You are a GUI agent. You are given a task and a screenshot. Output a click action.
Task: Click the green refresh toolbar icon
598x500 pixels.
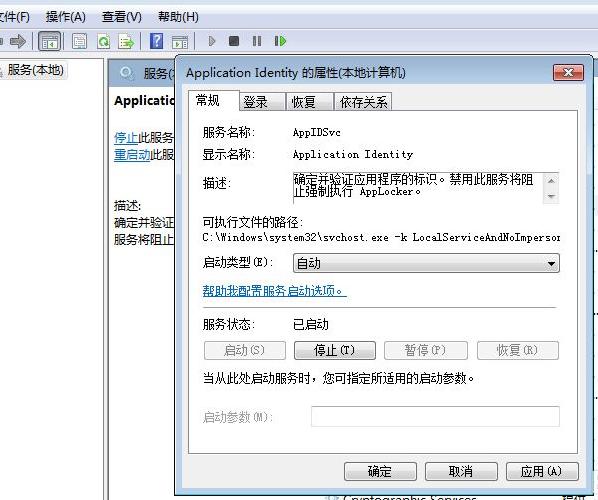(x=103, y=41)
